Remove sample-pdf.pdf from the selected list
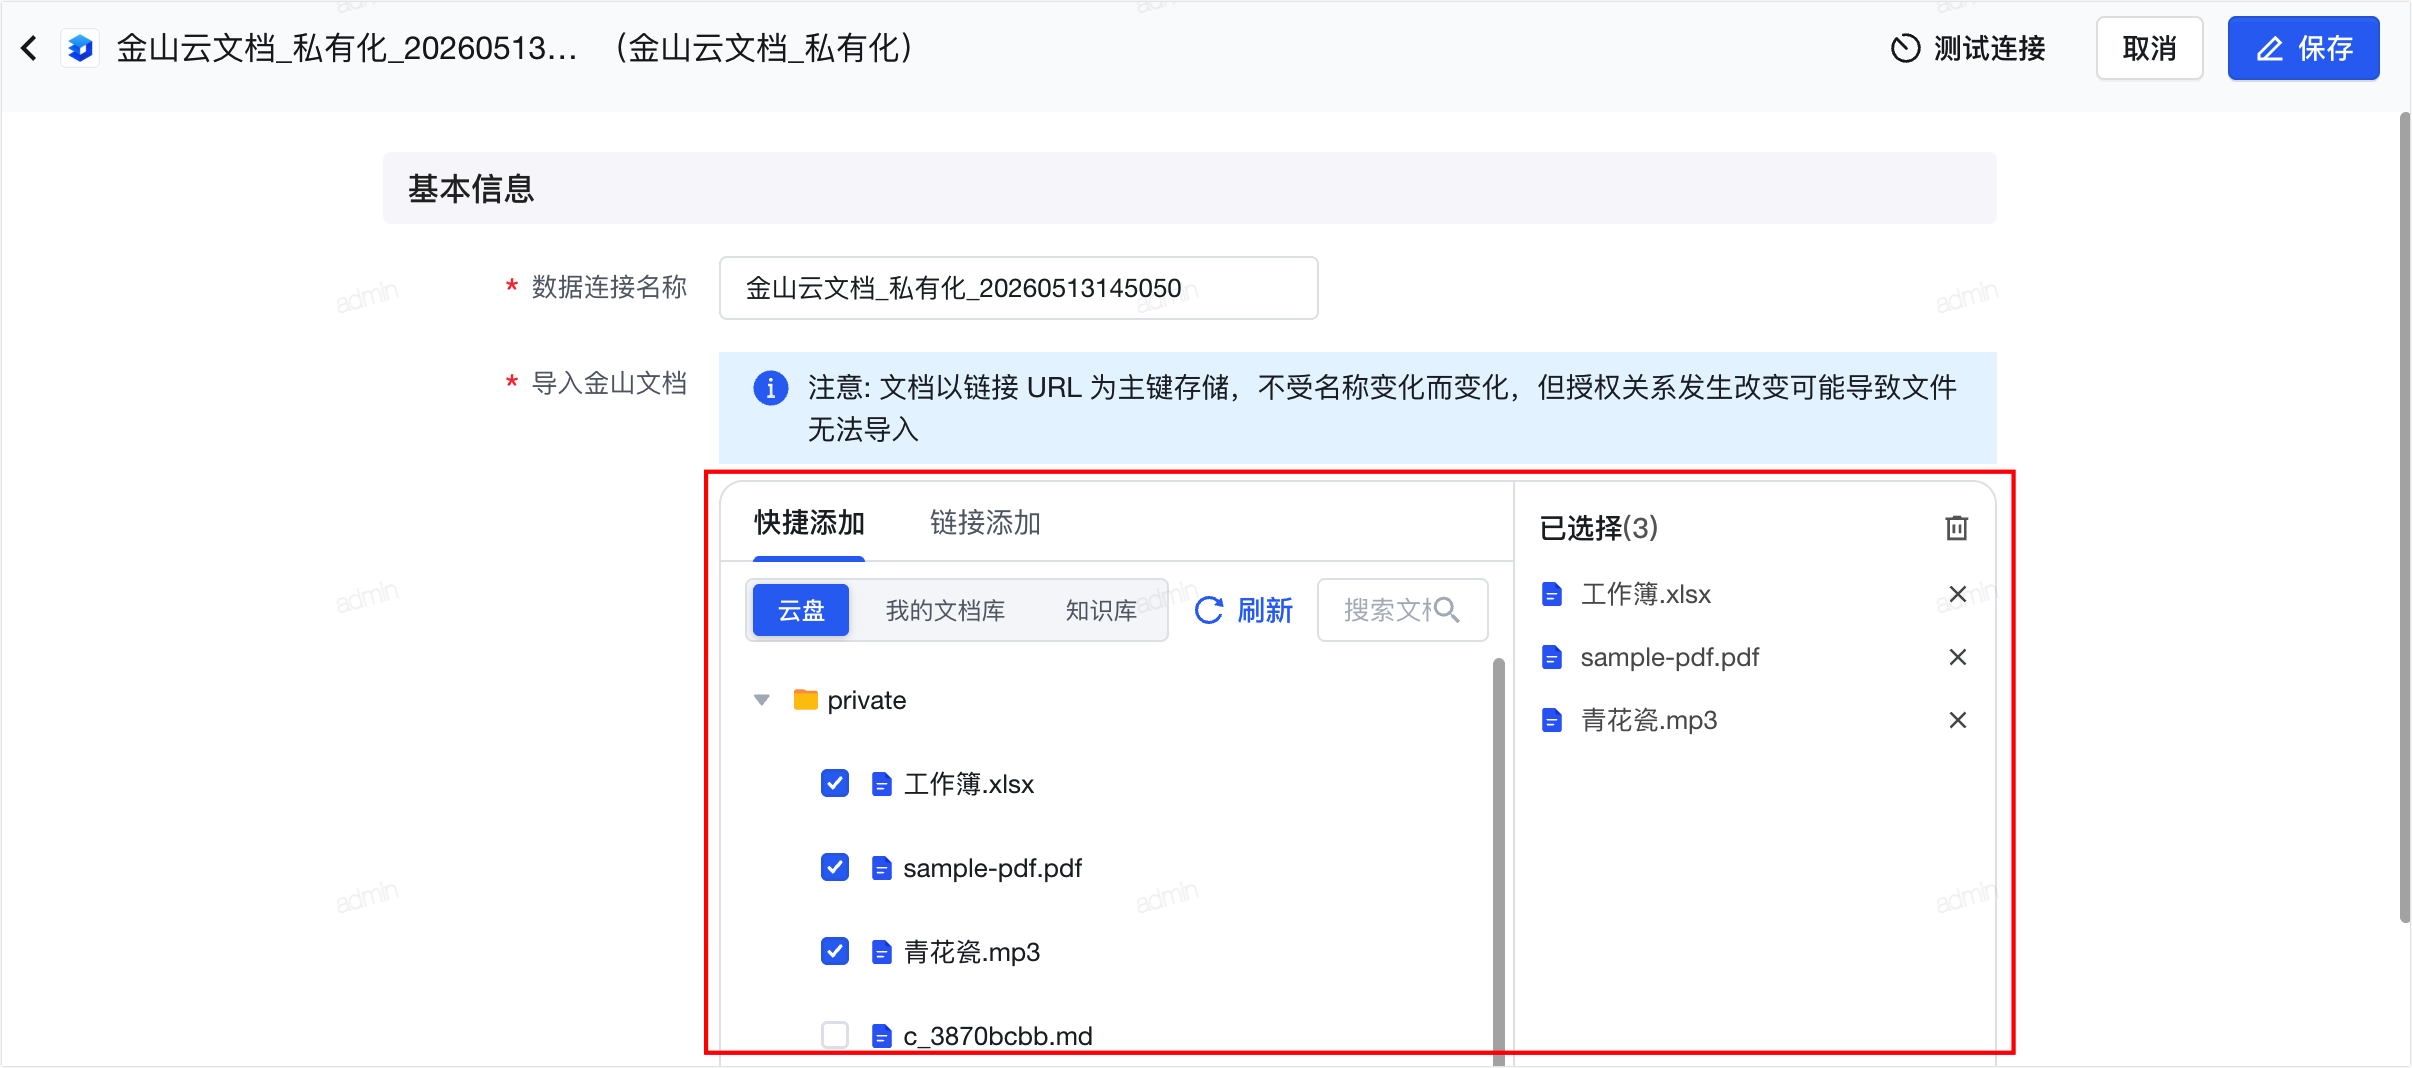 tap(1958, 657)
